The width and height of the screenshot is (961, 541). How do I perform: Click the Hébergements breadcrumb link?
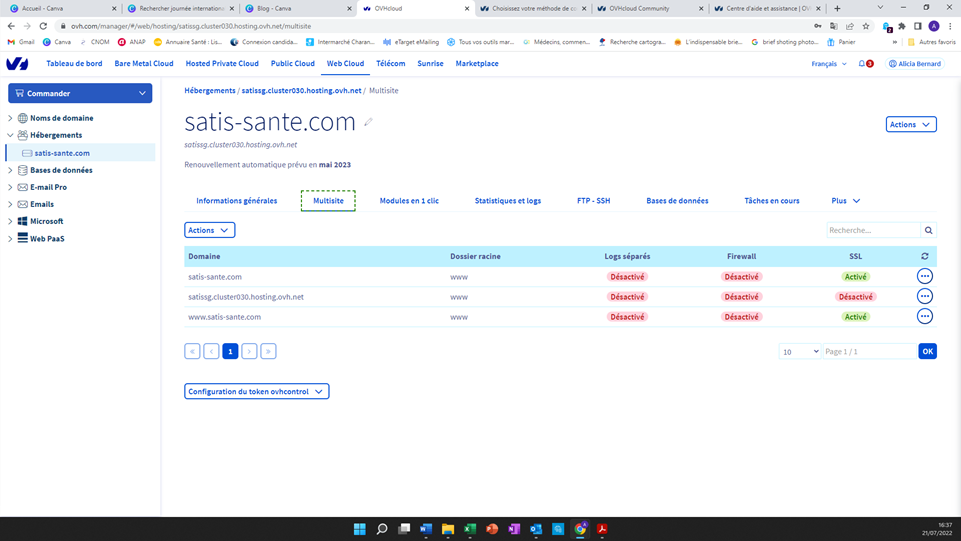click(209, 90)
